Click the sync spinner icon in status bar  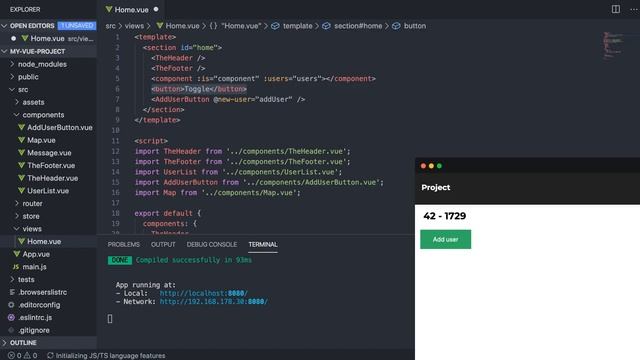click(x=50, y=356)
